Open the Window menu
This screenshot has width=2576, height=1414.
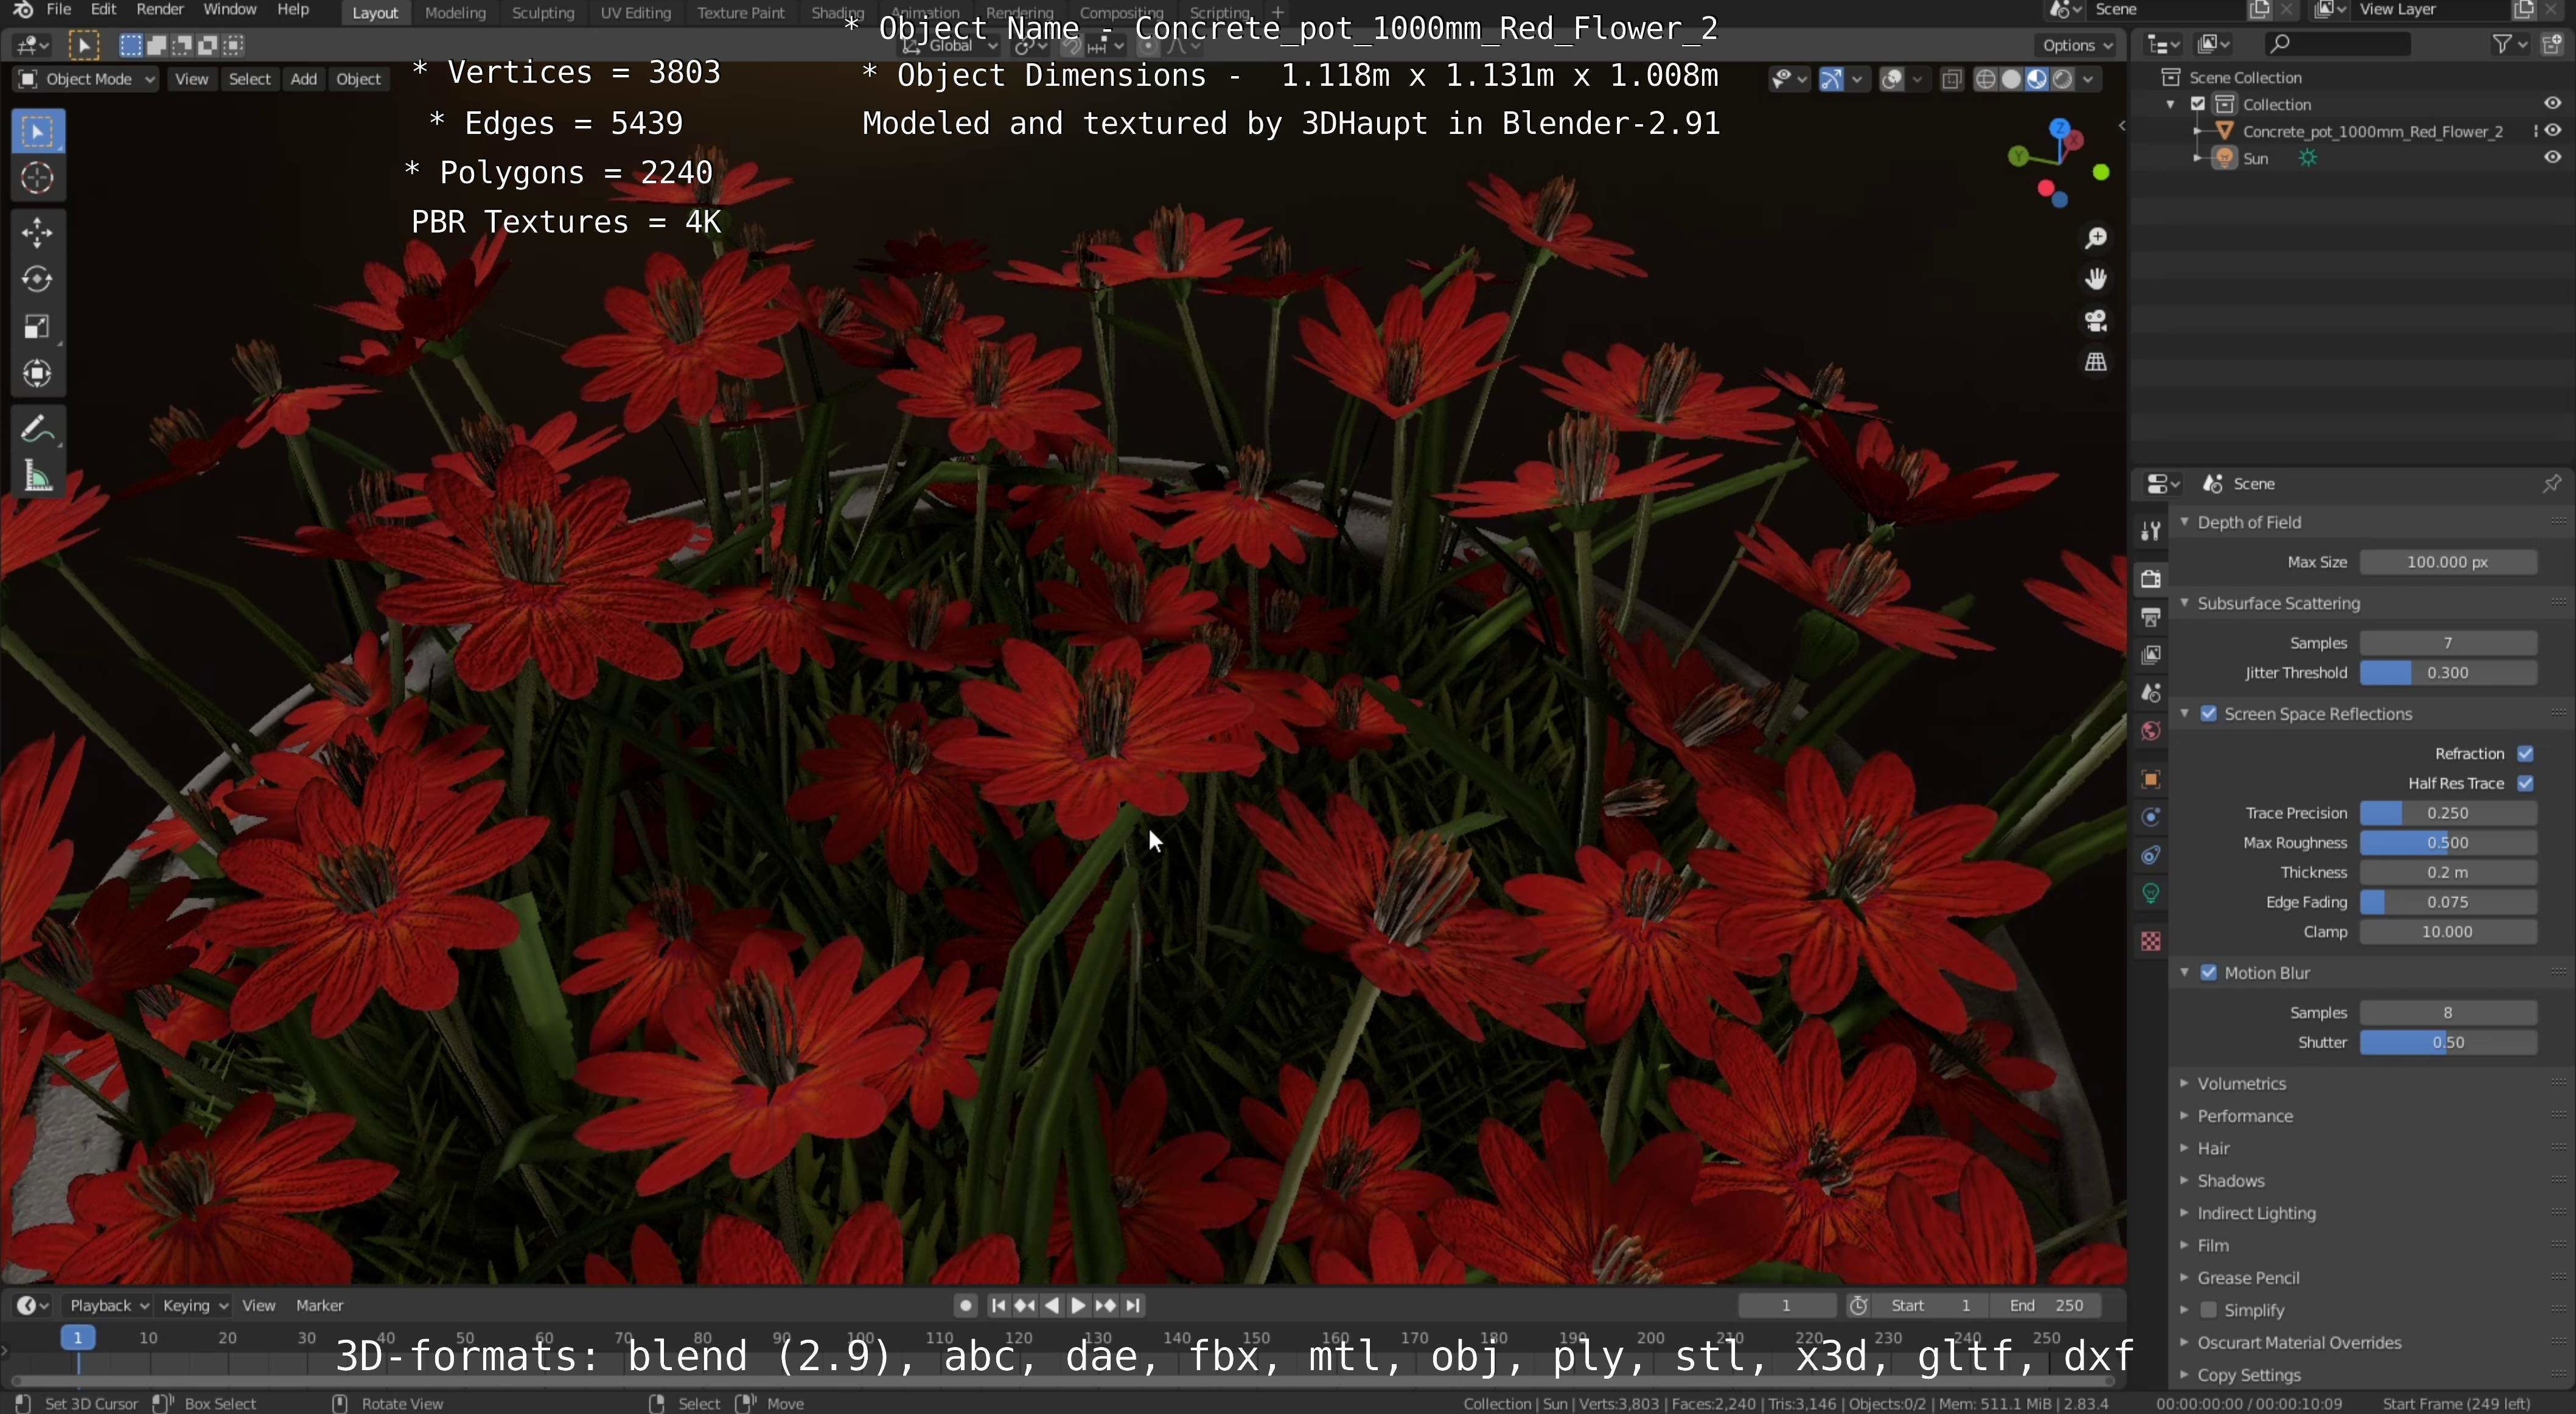click(229, 9)
